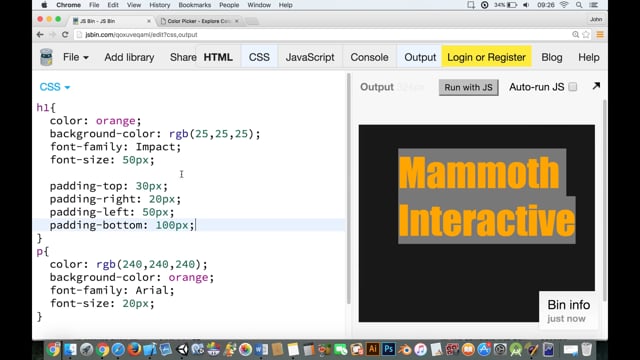The image size is (640, 360).
Task: Open the View menu
Action: point(133,5)
